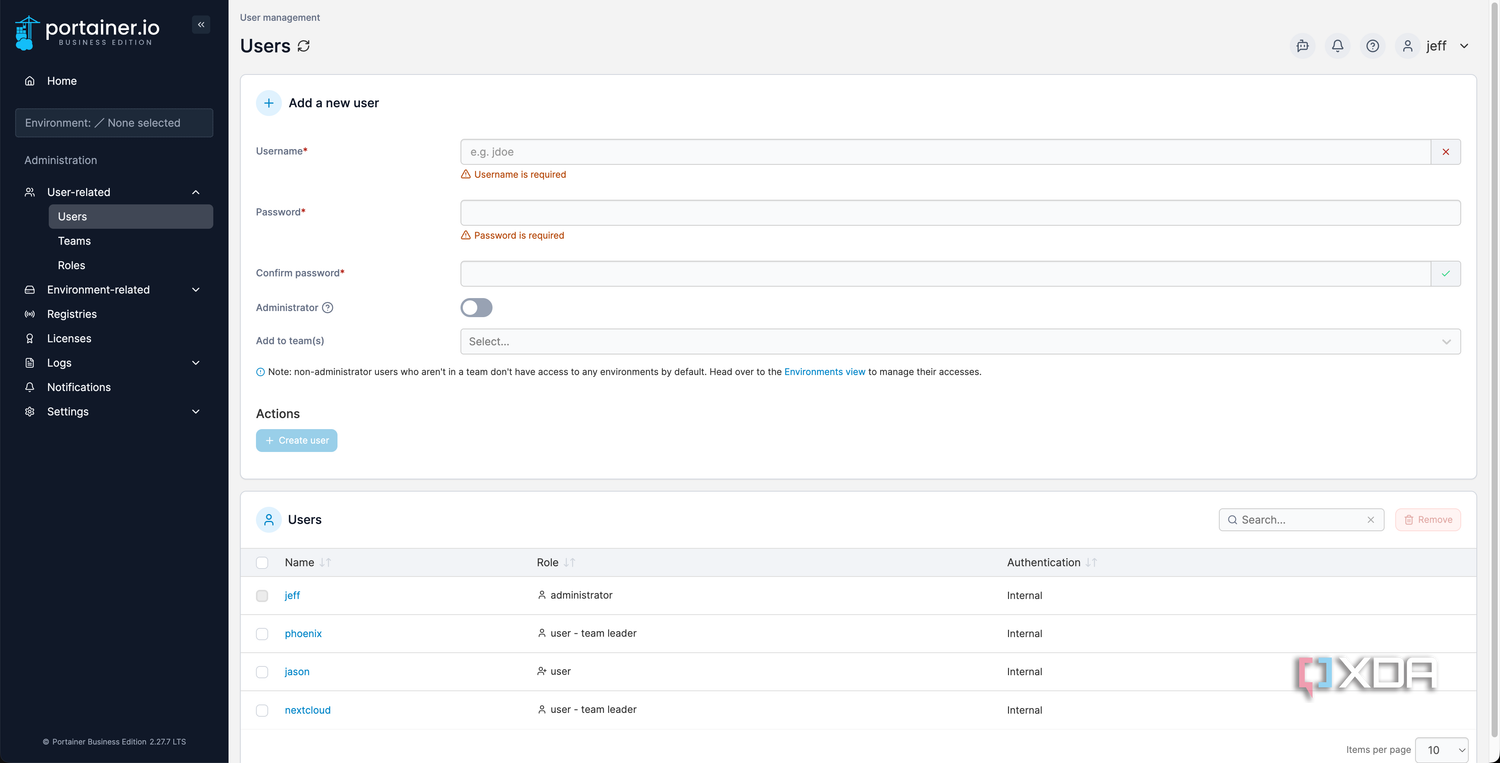
Task: Click into the Username input field
Action: tap(945, 152)
